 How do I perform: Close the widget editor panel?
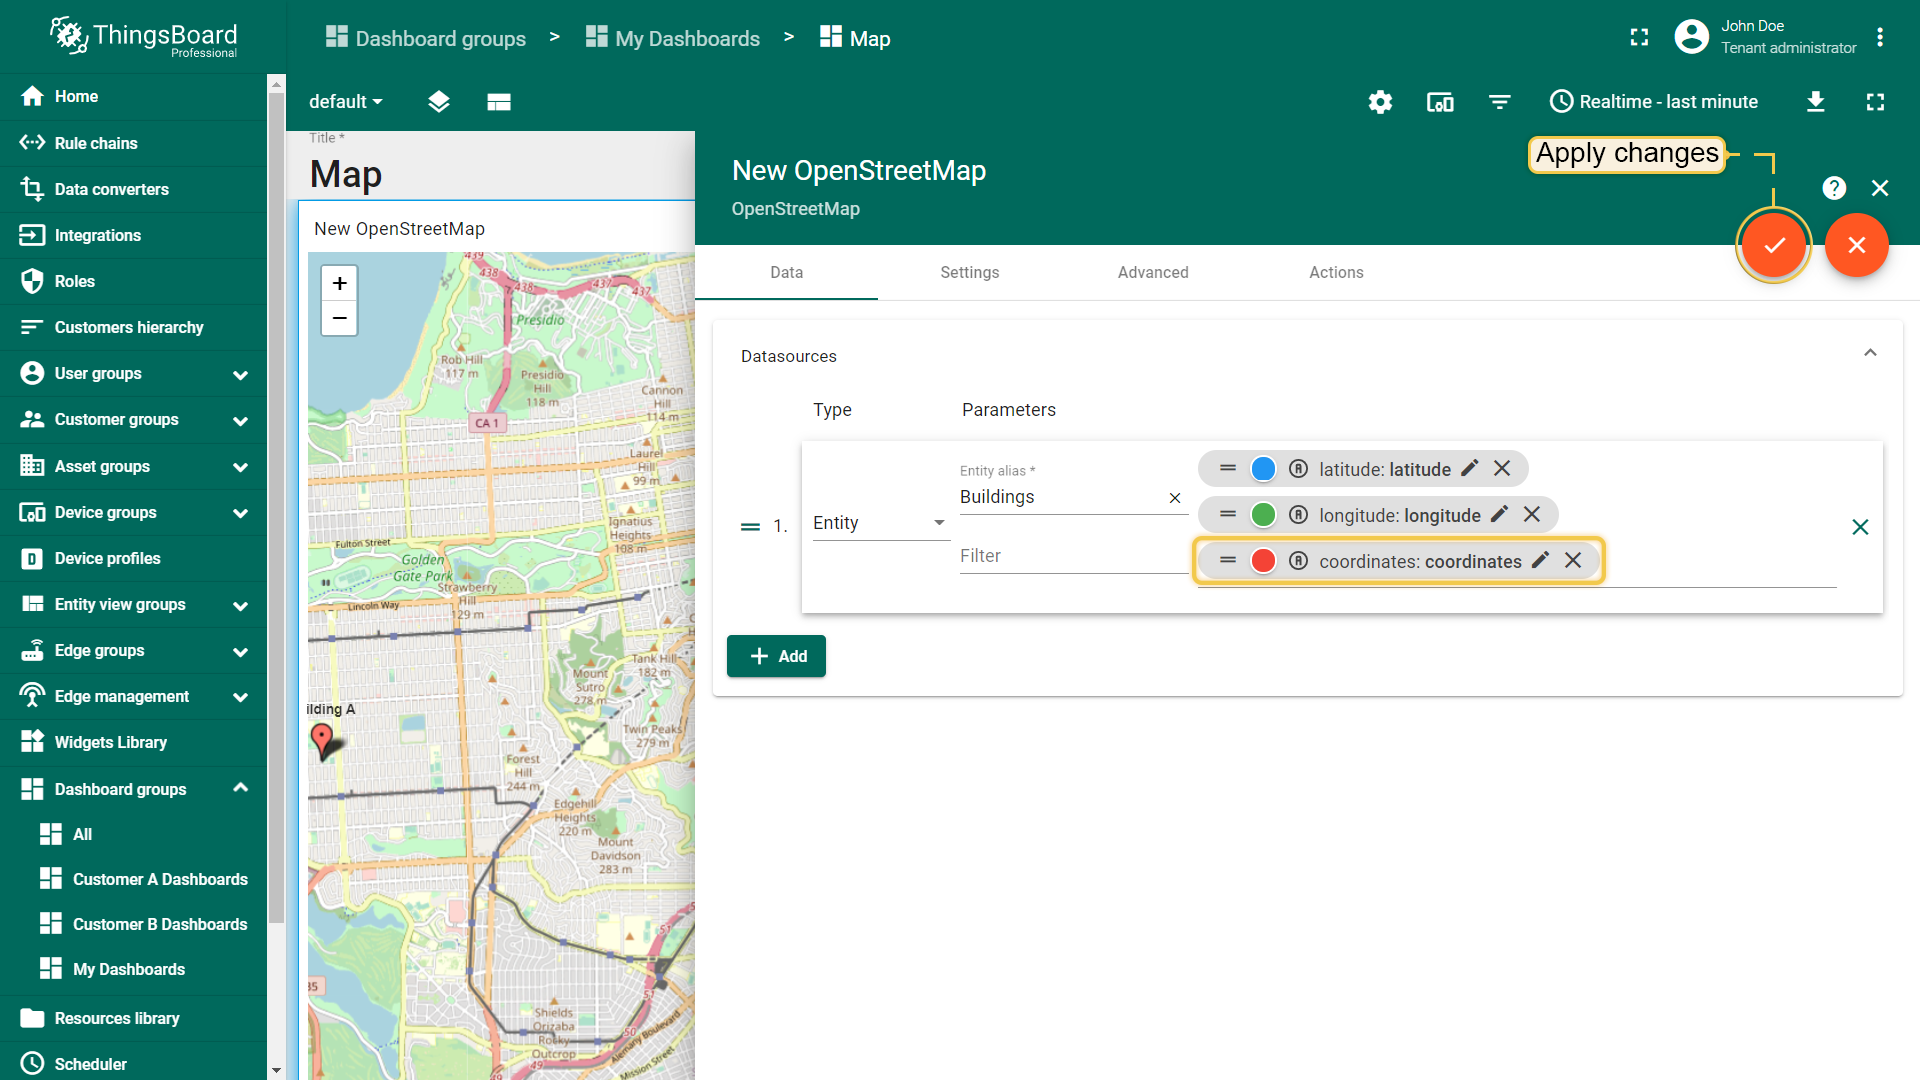[1880, 188]
